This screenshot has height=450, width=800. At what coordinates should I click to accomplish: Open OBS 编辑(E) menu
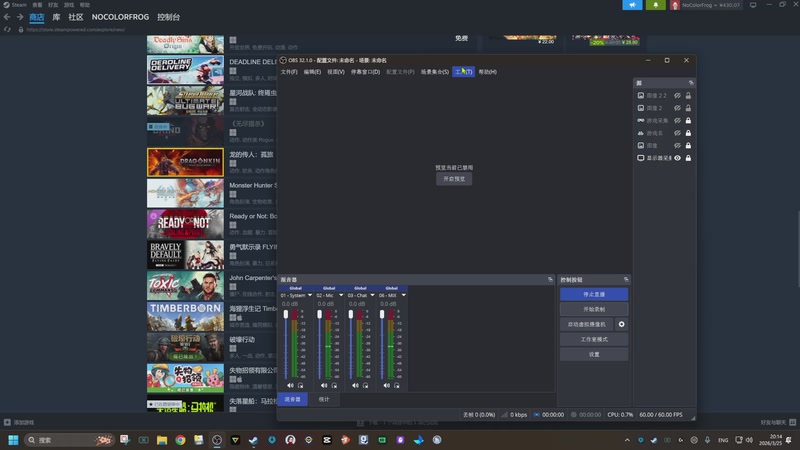tap(312, 72)
